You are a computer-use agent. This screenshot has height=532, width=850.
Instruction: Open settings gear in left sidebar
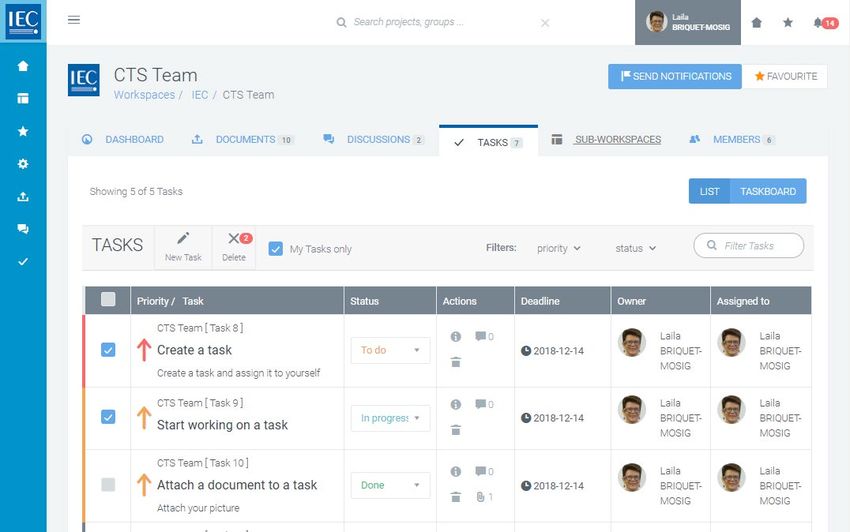pos(23,163)
